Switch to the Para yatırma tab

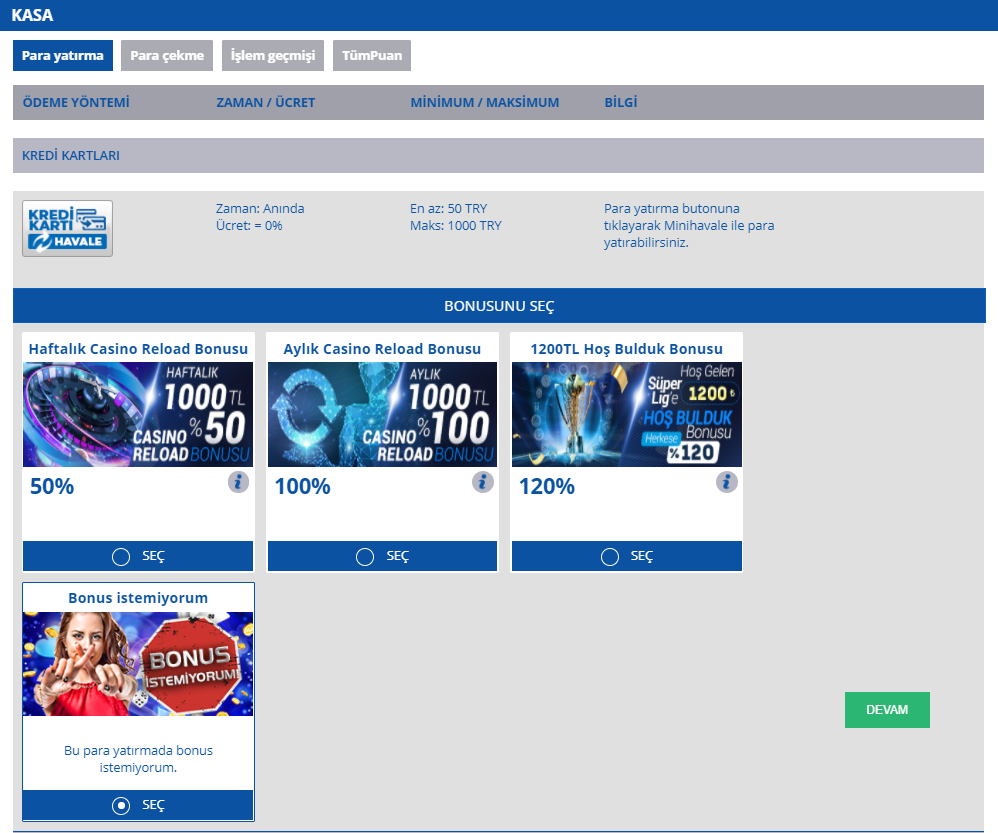tap(63, 56)
